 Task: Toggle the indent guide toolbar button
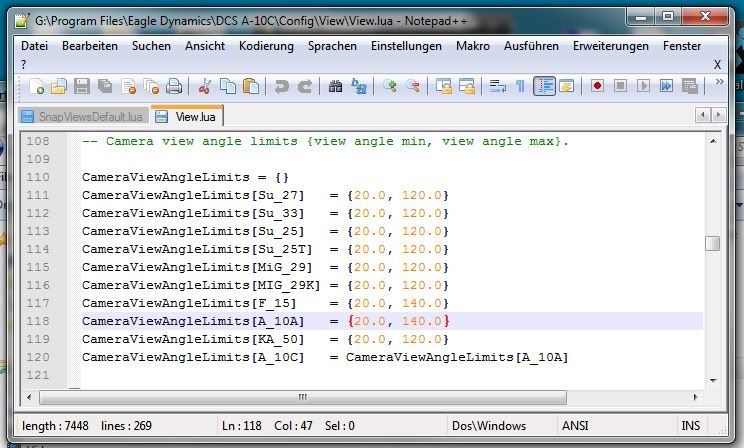coord(544,87)
